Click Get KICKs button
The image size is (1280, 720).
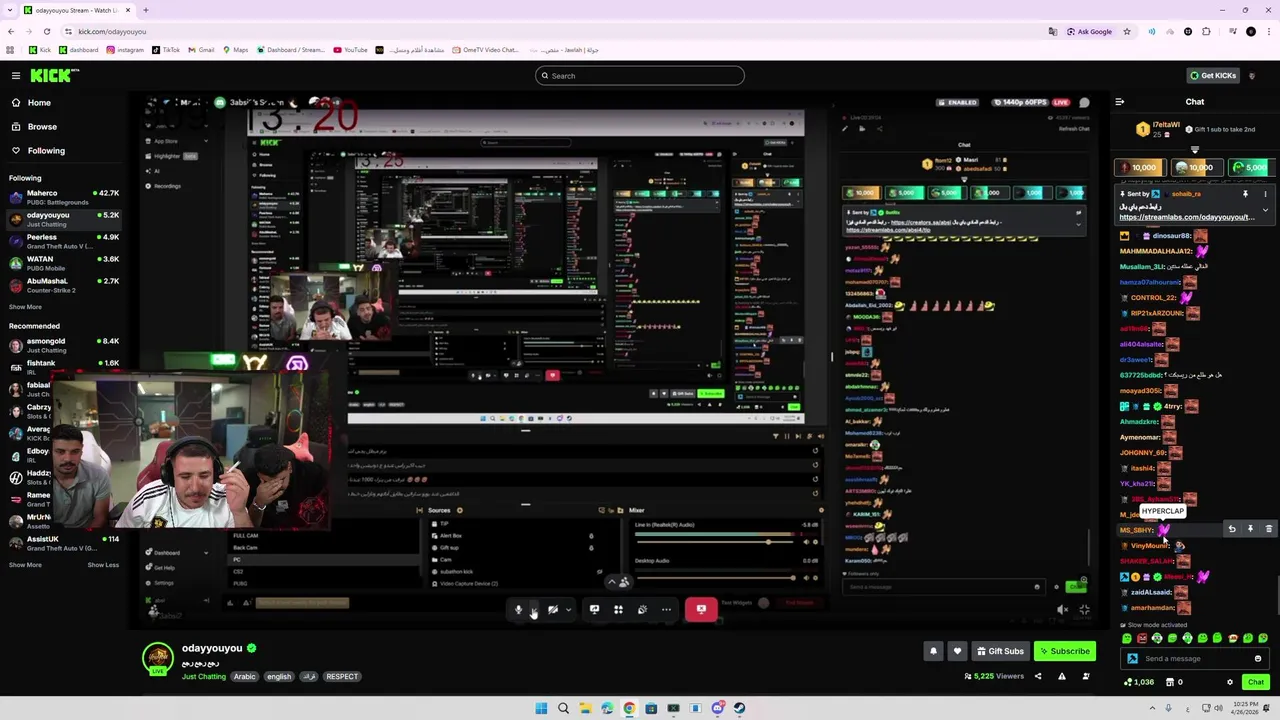[x=1213, y=76]
